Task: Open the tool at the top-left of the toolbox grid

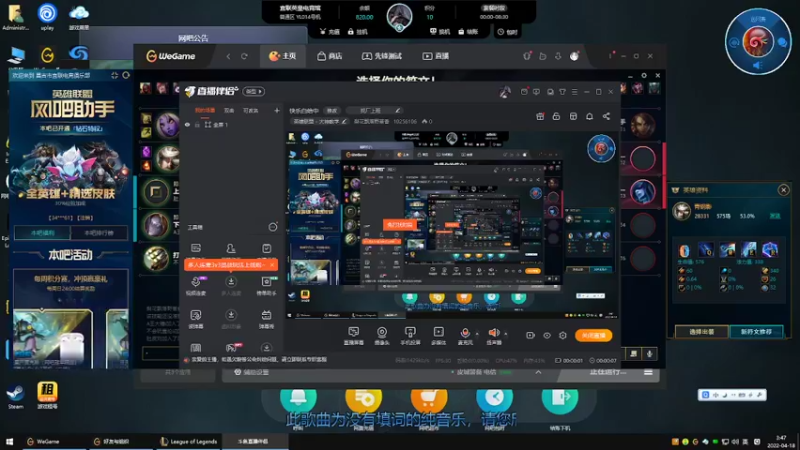Action: tap(196, 249)
